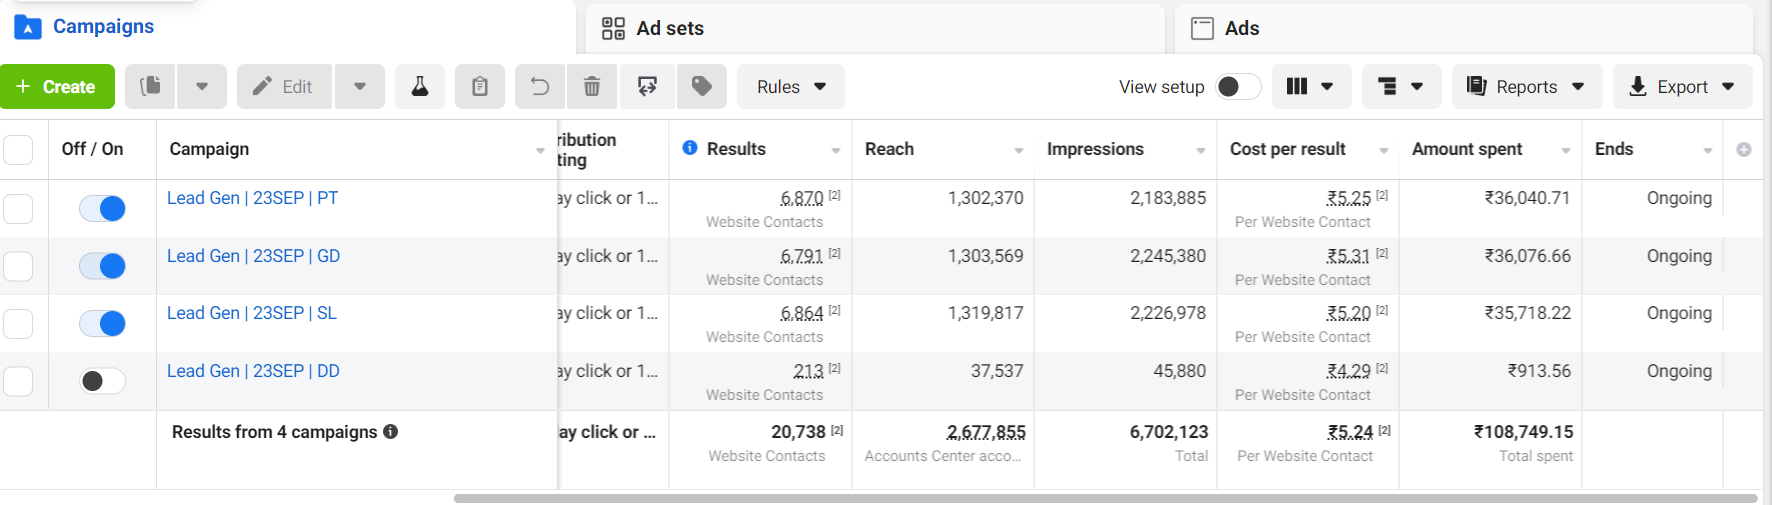The image size is (1772, 505).
Task: Open the Lead Gen | 23SEP | SL campaign link
Action: [252, 313]
